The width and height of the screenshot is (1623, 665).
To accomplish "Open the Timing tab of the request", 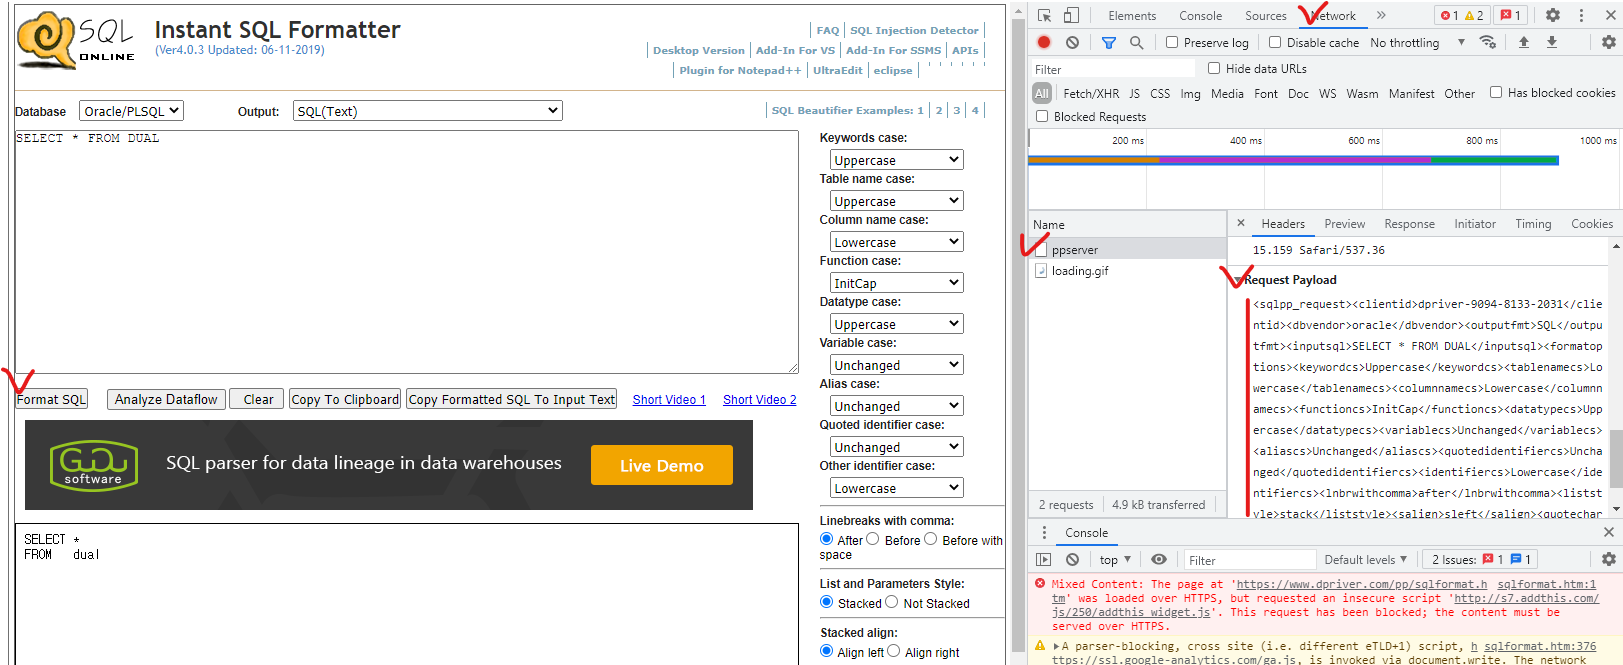I will (x=1533, y=224).
